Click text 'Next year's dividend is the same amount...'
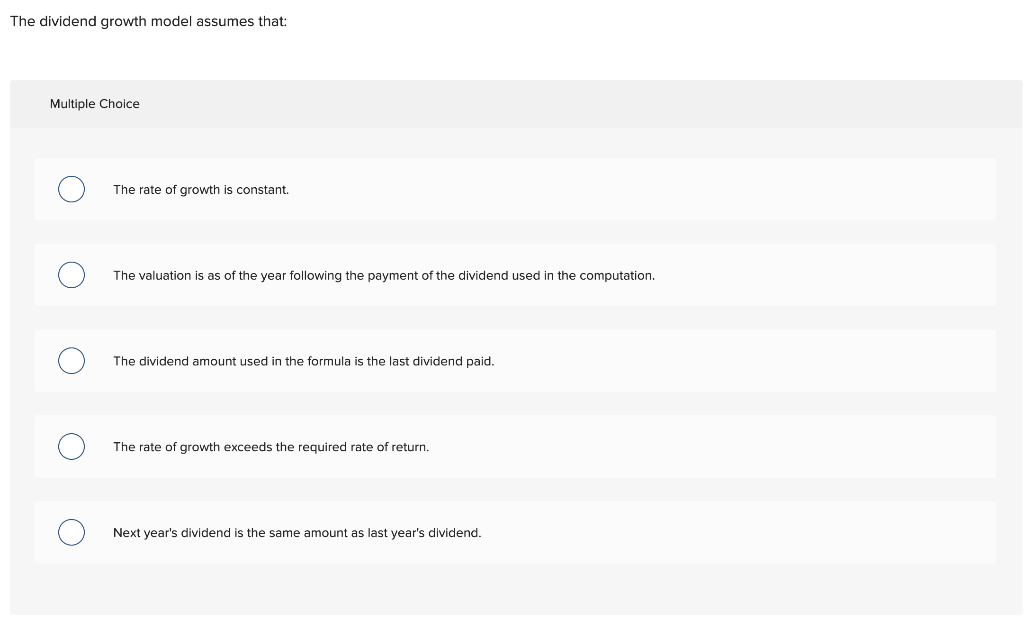 297,533
